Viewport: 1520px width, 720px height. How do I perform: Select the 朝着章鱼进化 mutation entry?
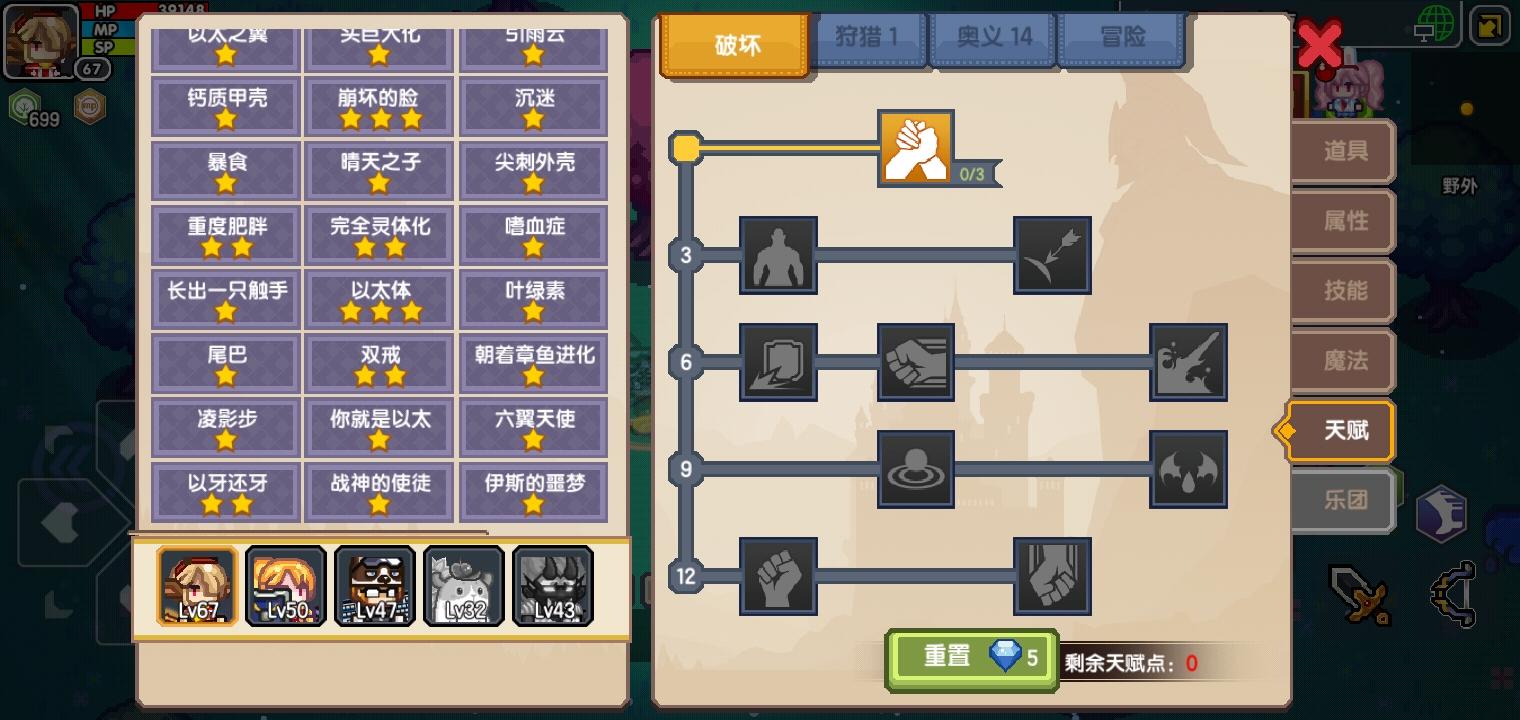tap(533, 363)
